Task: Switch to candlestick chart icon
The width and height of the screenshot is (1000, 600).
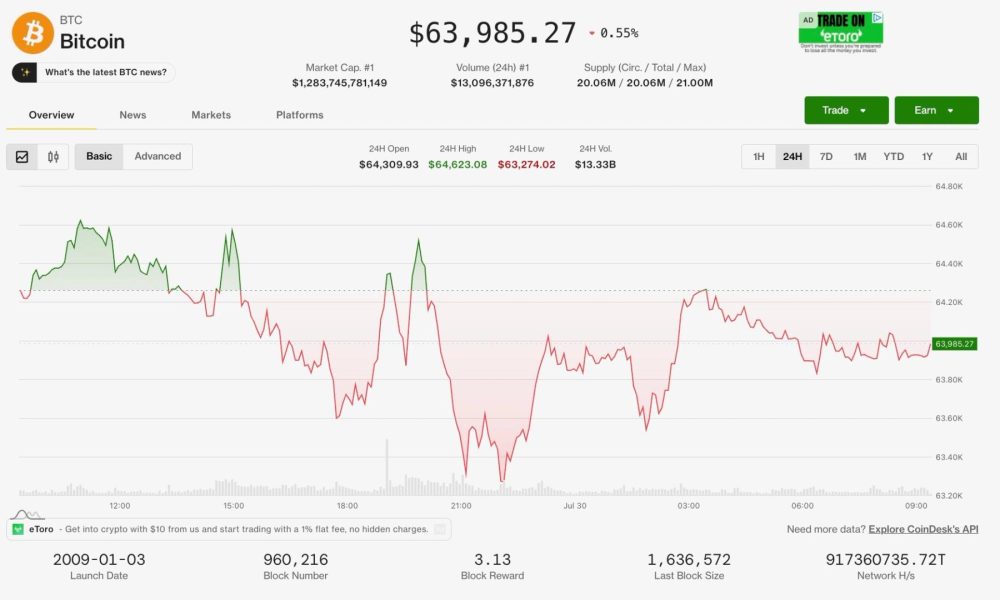Action: [x=53, y=157]
